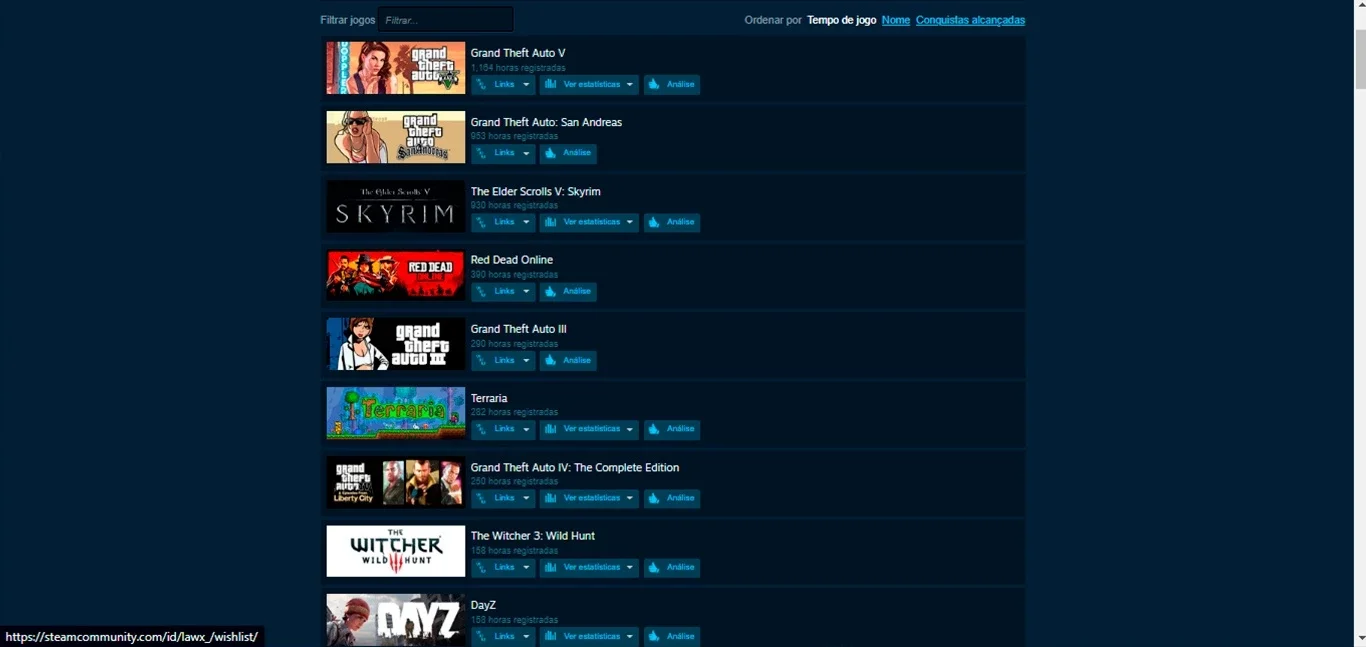This screenshot has width=1366, height=647.
Task: Click Análise button for Skyrim
Action: point(672,223)
